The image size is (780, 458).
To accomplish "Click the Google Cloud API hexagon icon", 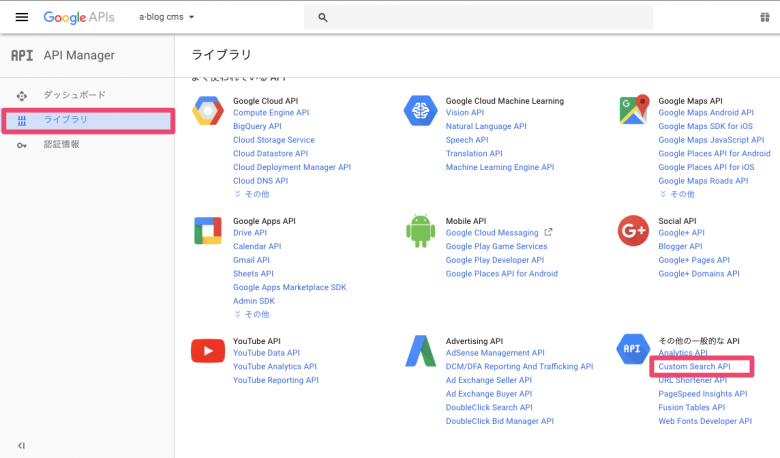I will 208,110.
